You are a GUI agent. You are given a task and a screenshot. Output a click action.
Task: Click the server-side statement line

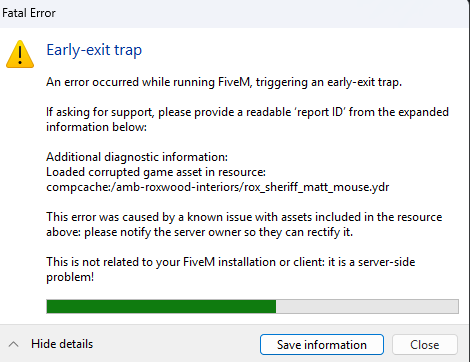point(231,262)
